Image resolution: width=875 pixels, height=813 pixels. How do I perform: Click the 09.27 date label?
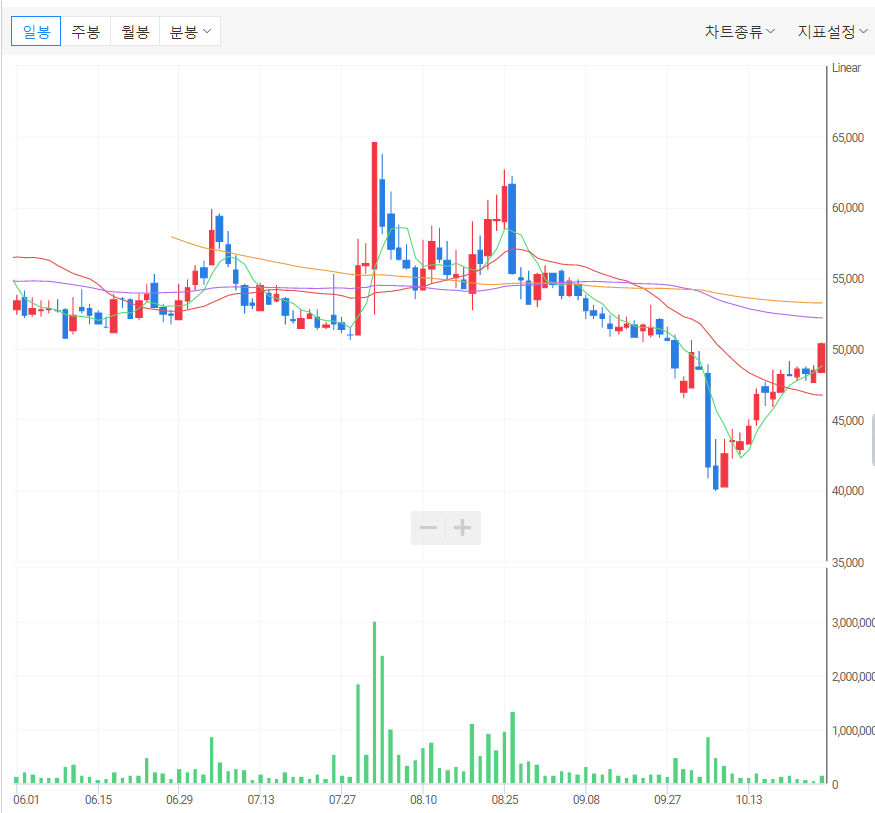[667, 800]
